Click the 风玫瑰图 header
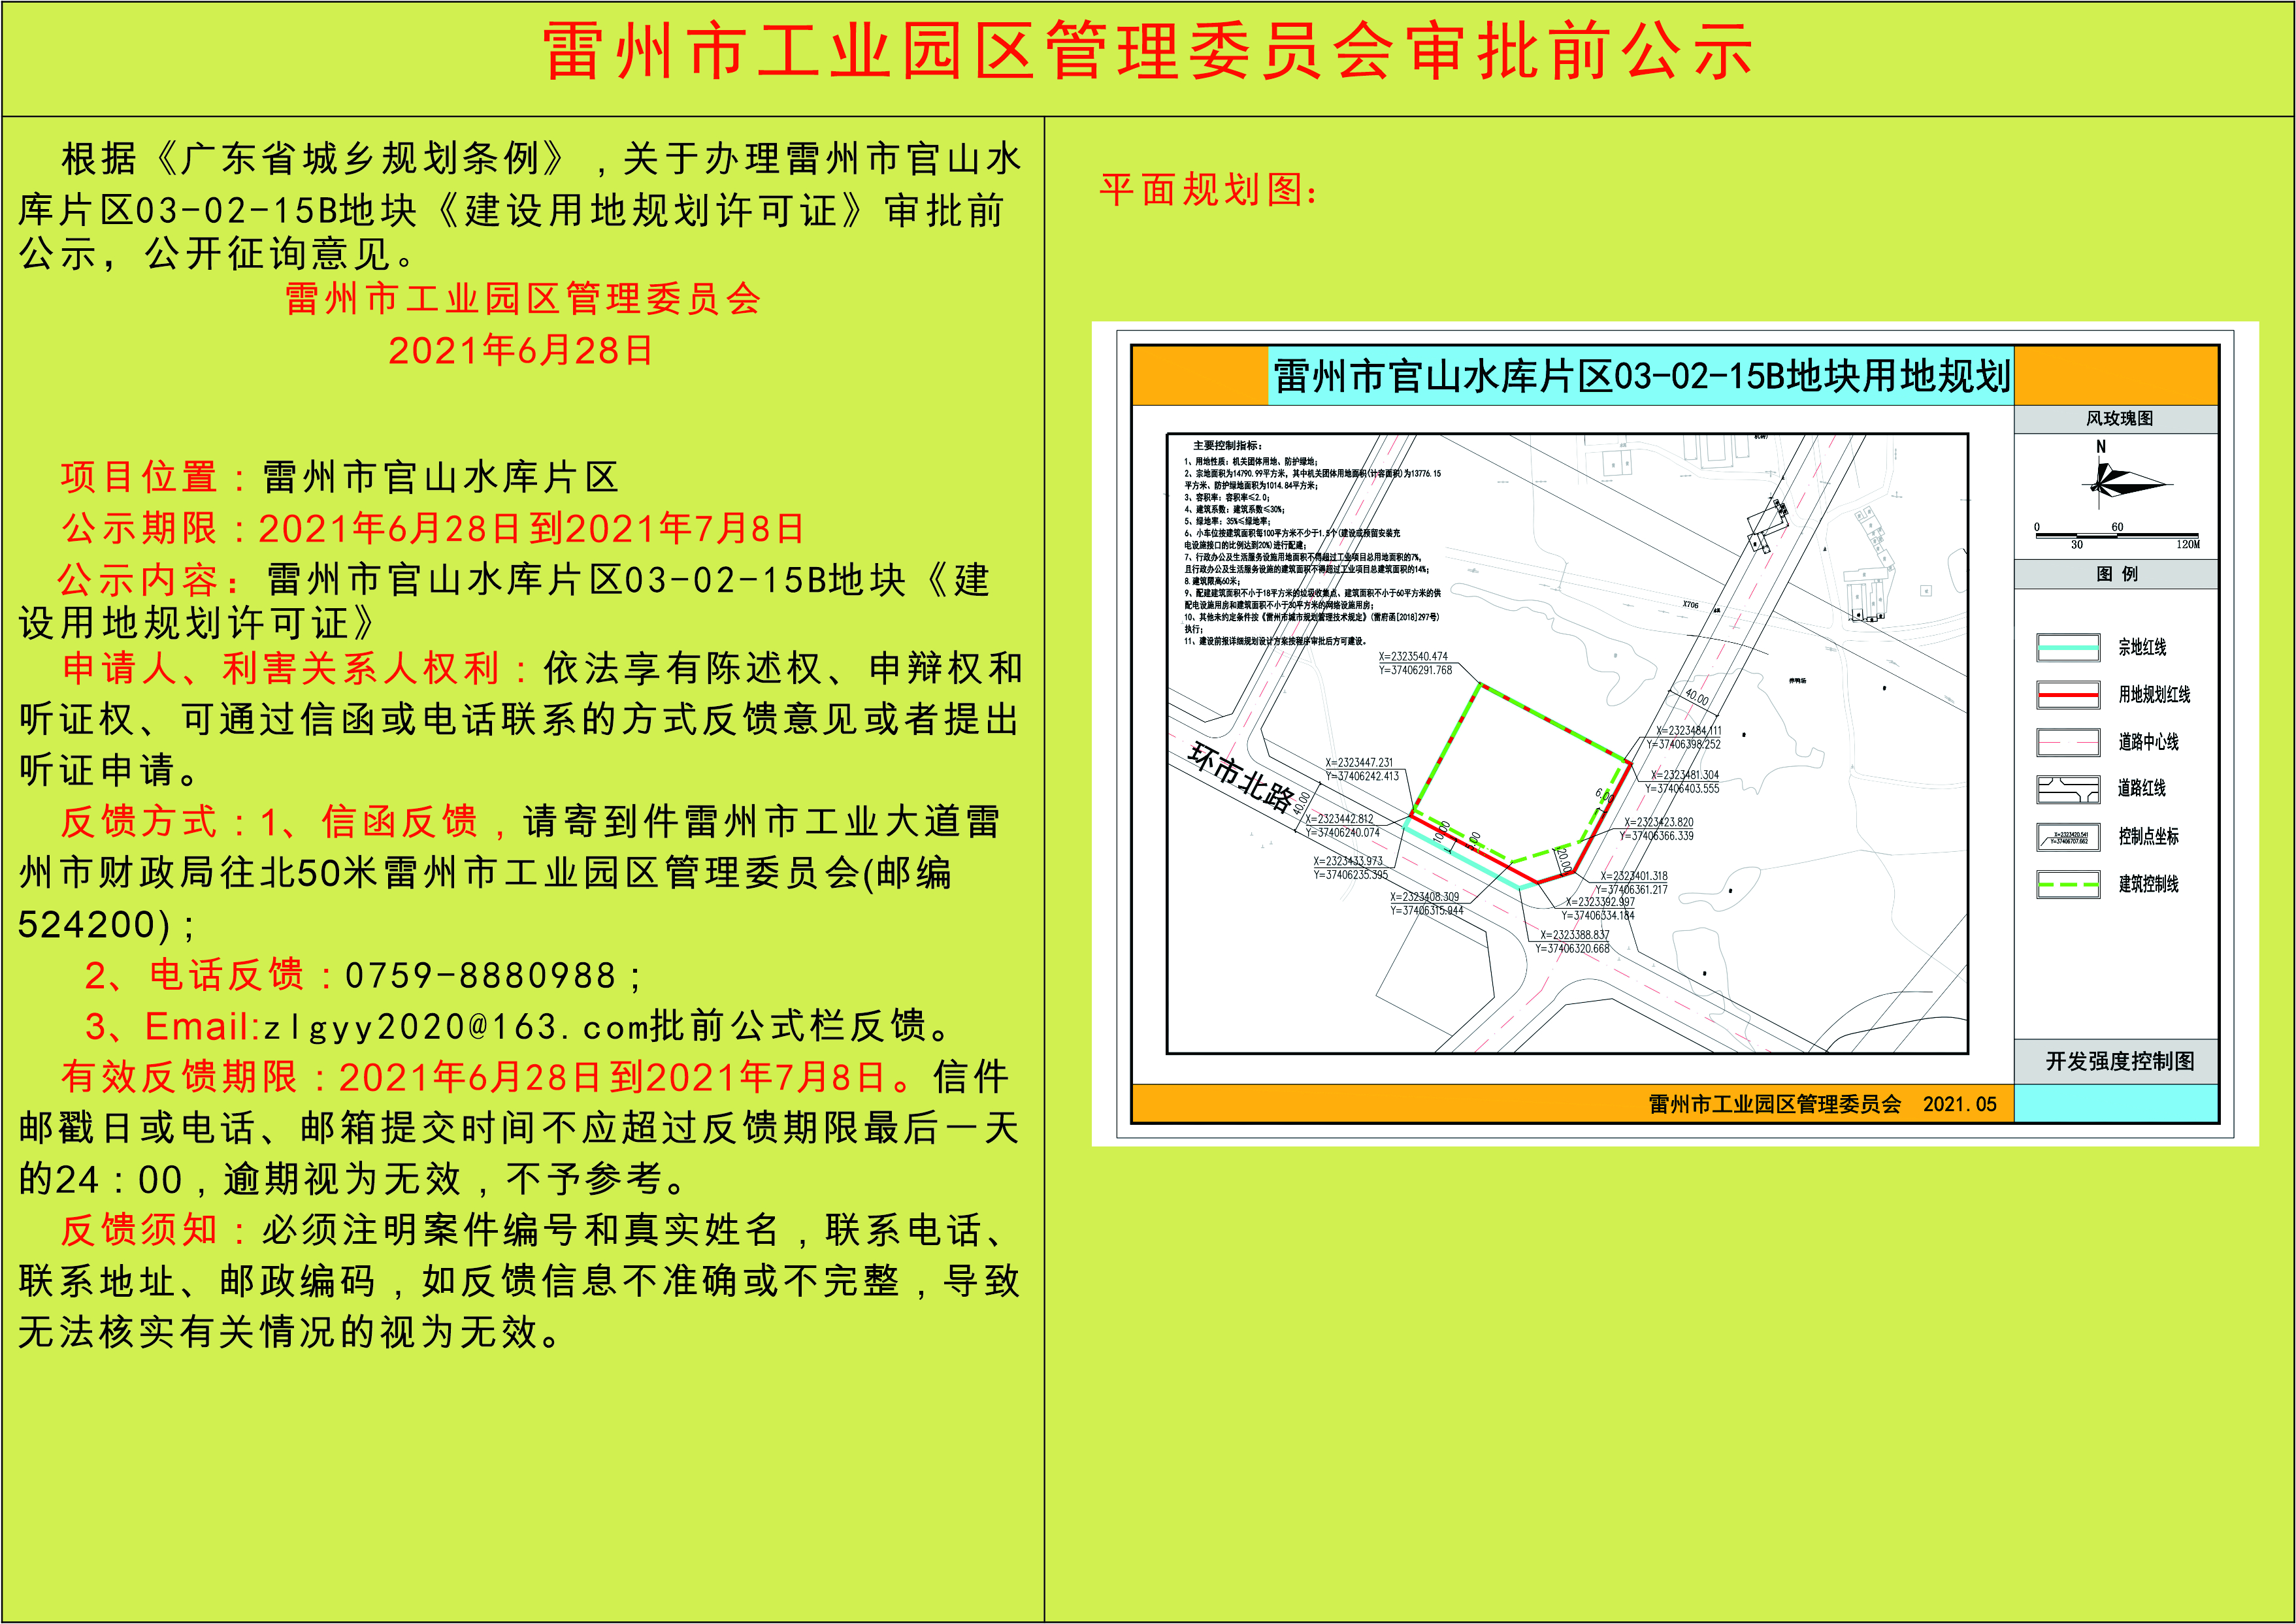2296x1624 pixels. click(x=2119, y=419)
